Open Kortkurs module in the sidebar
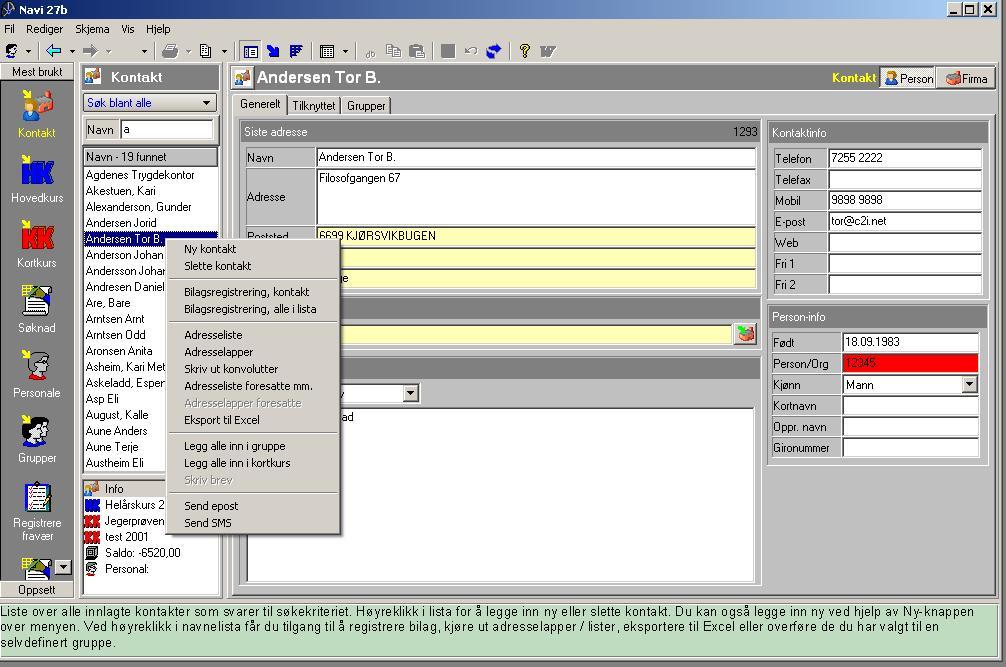This screenshot has width=1006, height=667. click(x=37, y=244)
